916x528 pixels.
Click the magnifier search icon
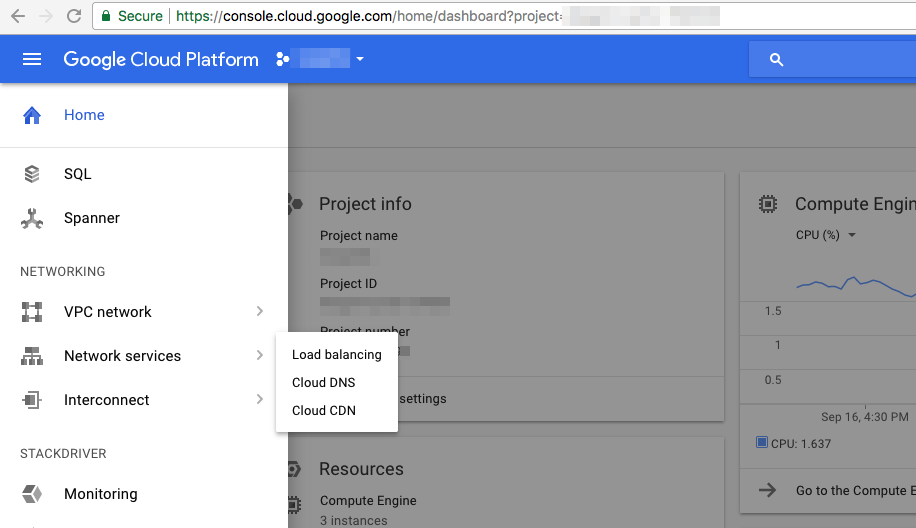776,60
